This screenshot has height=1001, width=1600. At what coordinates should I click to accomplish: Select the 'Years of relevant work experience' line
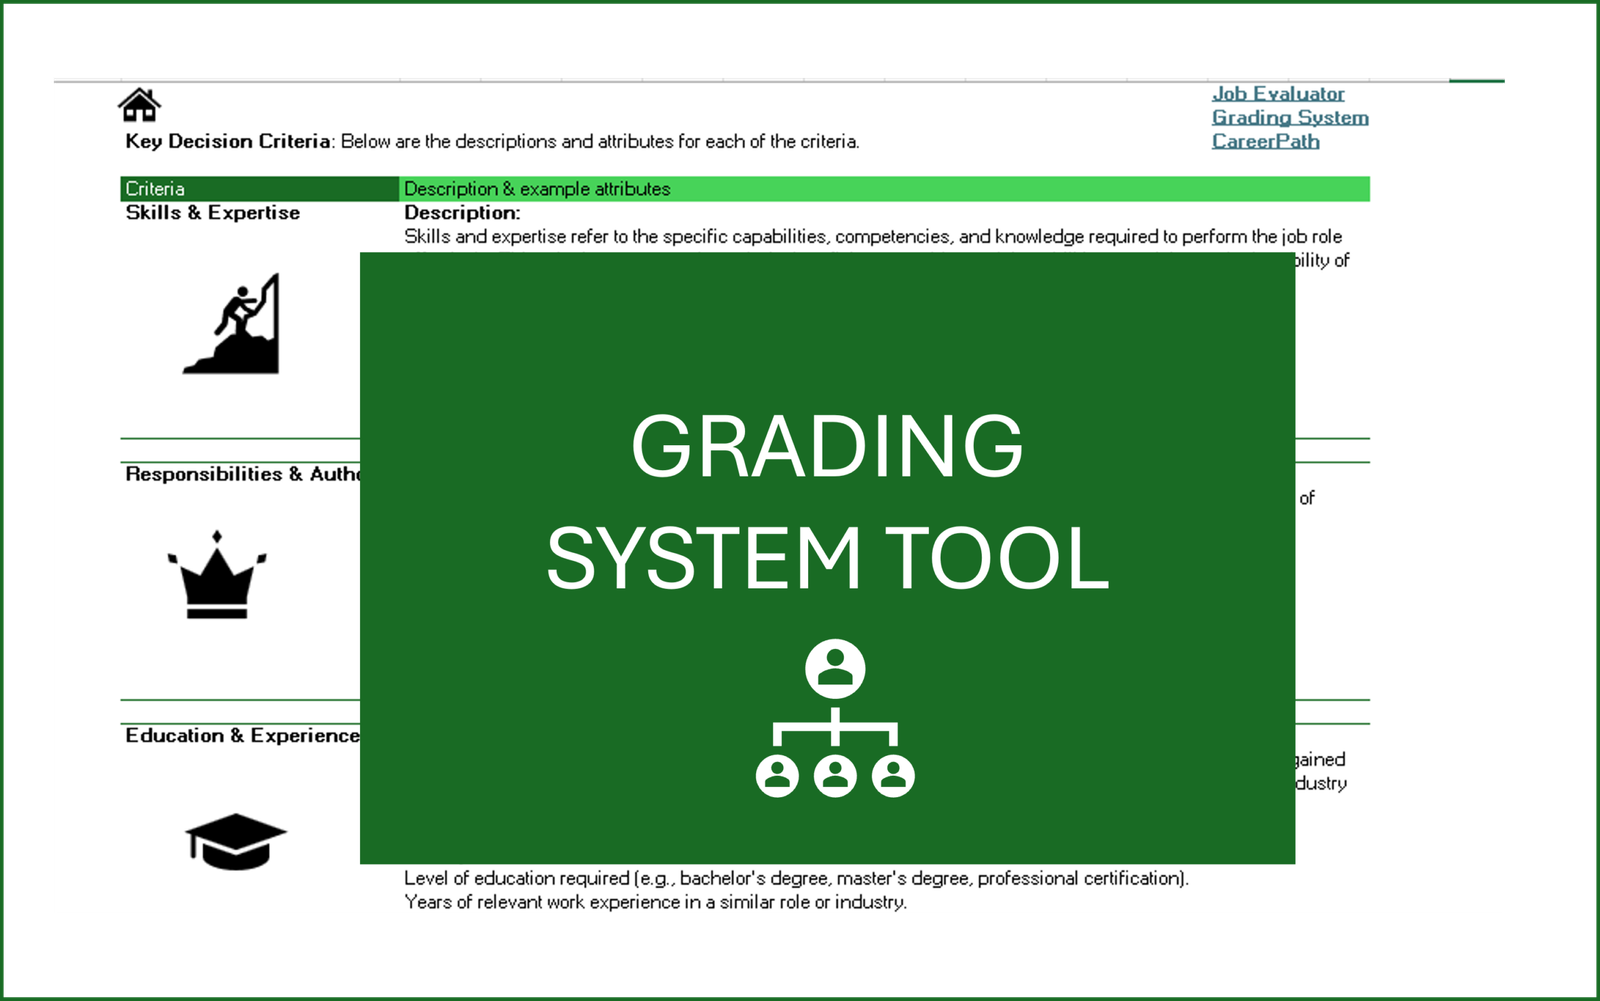point(655,902)
